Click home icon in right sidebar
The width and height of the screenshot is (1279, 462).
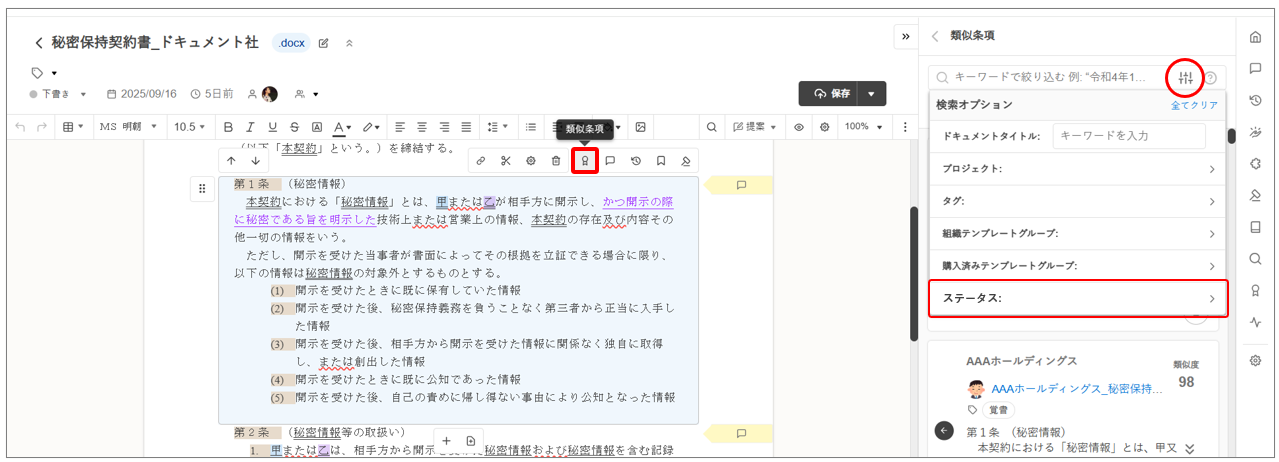pos(1255,37)
